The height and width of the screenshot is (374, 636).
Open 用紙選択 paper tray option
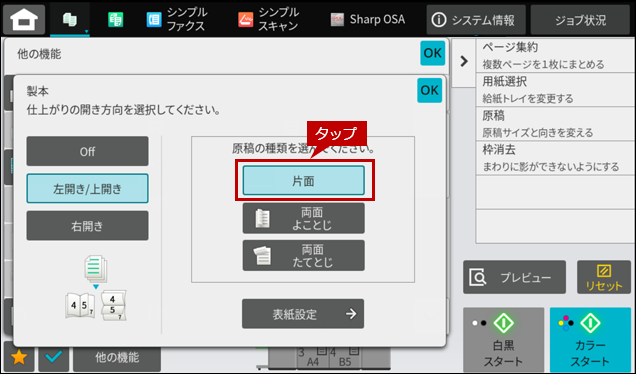coord(555,90)
